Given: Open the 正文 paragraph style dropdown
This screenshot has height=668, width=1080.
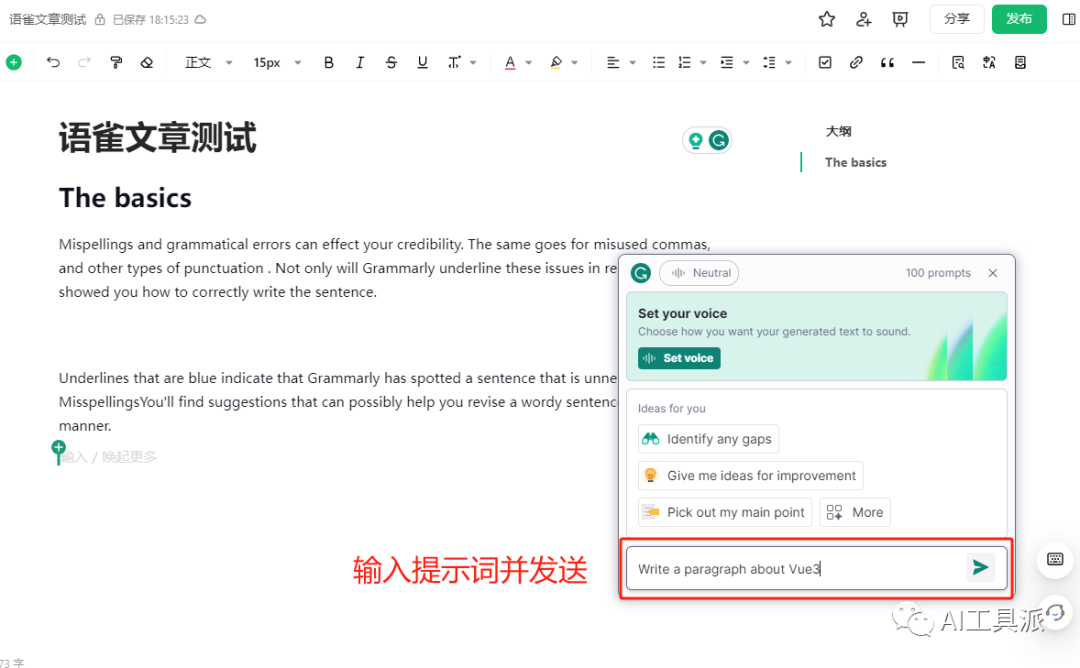Looking at the screenshot, I should pyautogui.click(x=209, y=63).
